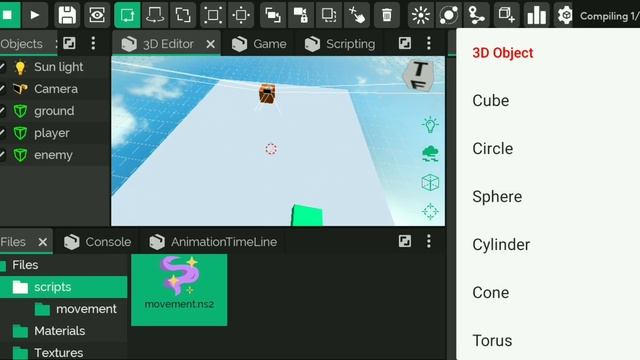The width and height of the screenshot is (640, 360).
Task: Select the ground object in the list
Action: click(x=54, y=111)
